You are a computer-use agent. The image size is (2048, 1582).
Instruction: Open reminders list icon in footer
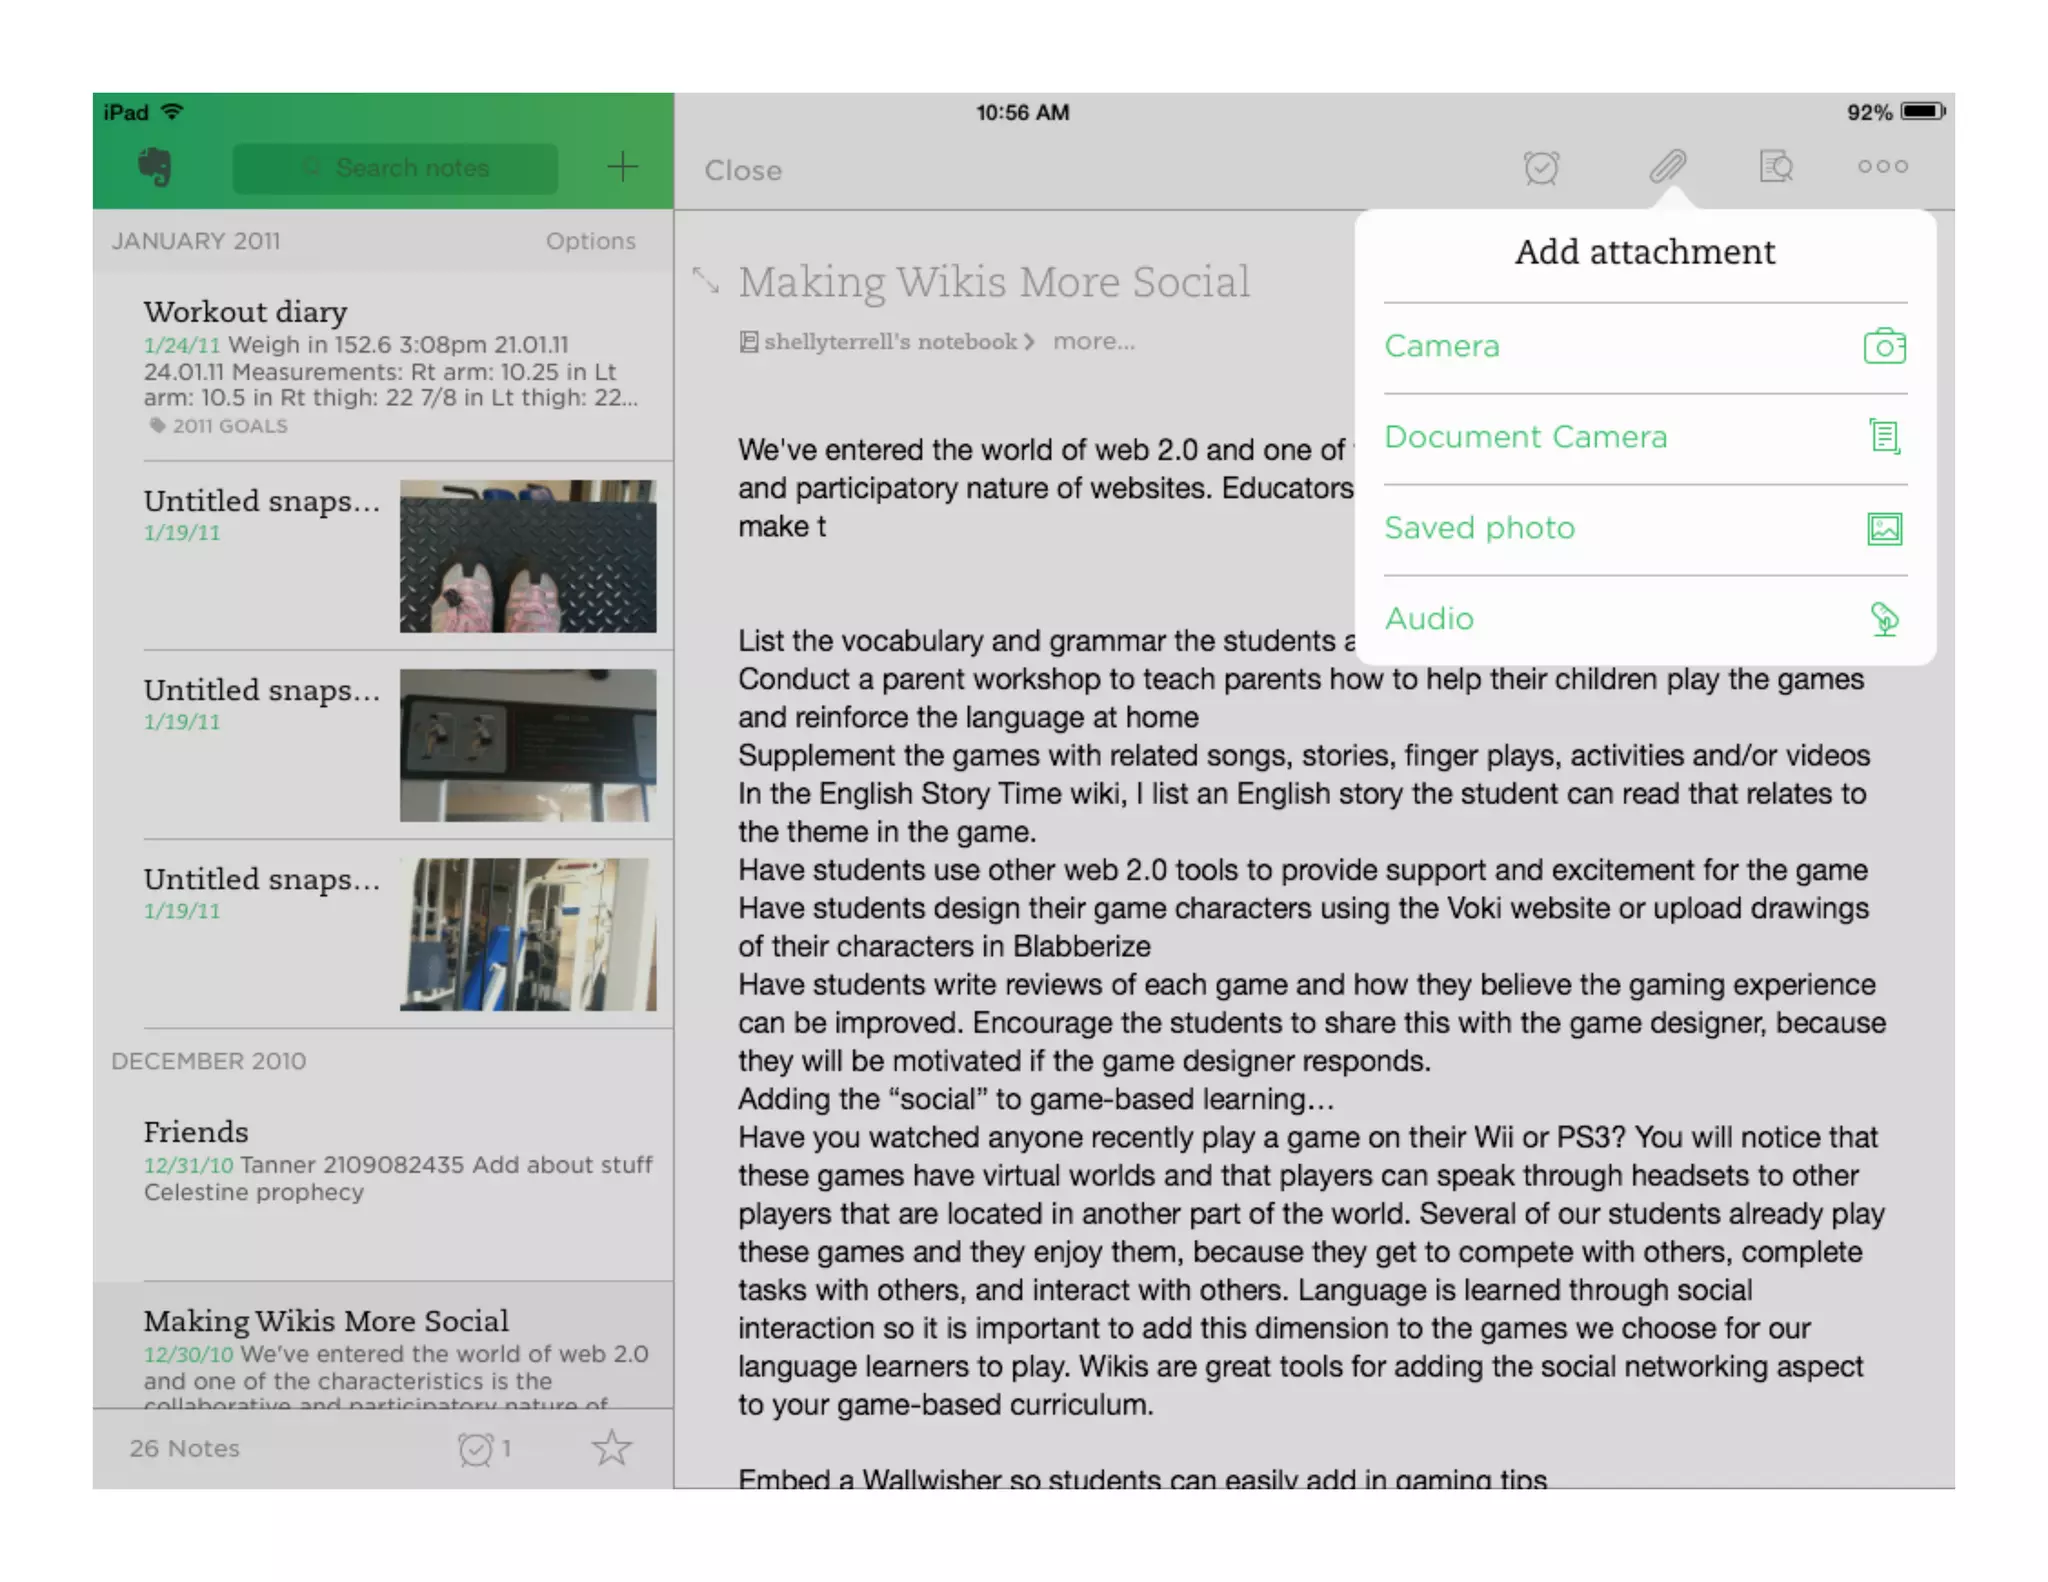tap(477, 1448)
